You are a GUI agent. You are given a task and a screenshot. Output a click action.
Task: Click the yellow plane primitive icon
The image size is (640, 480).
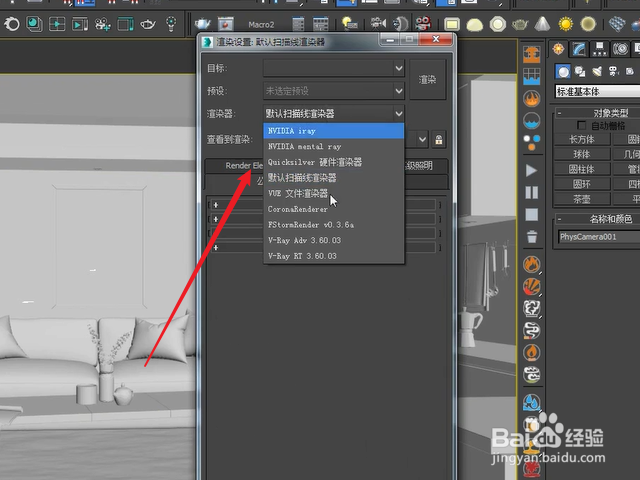(x=451, y=24)
